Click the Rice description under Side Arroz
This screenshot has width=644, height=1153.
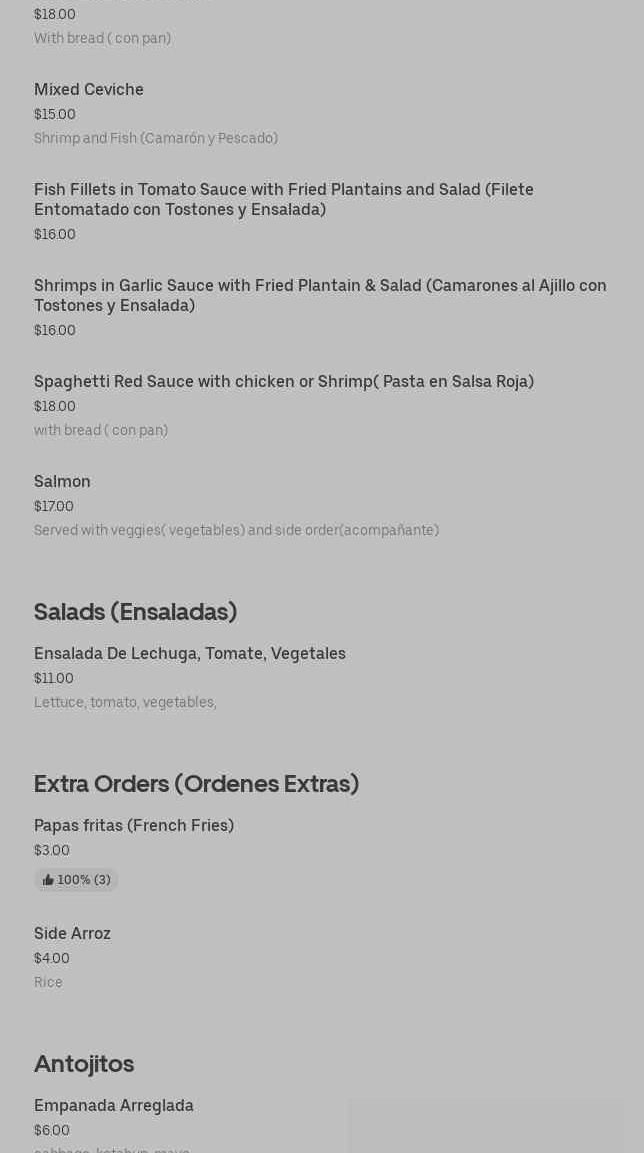click(x=49, y=982)
